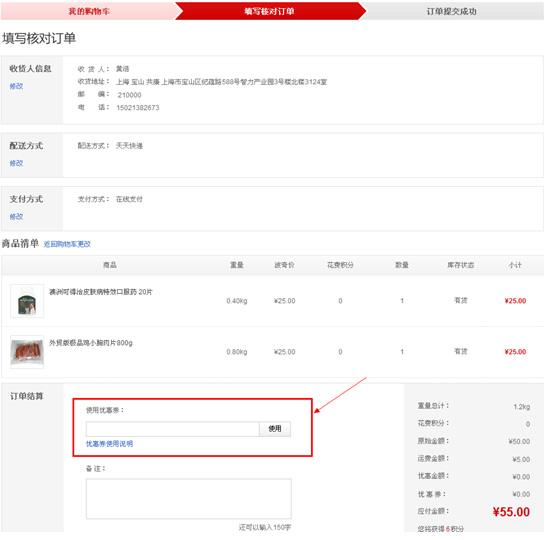Open the 优惠券使用说明 link
The width and height of the screenshot is (546, 540).
pos(109,444)
